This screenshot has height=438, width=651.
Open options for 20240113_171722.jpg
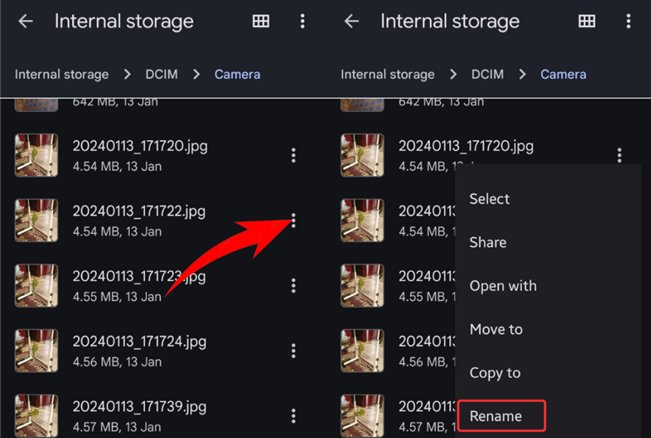tap(294, 220)
